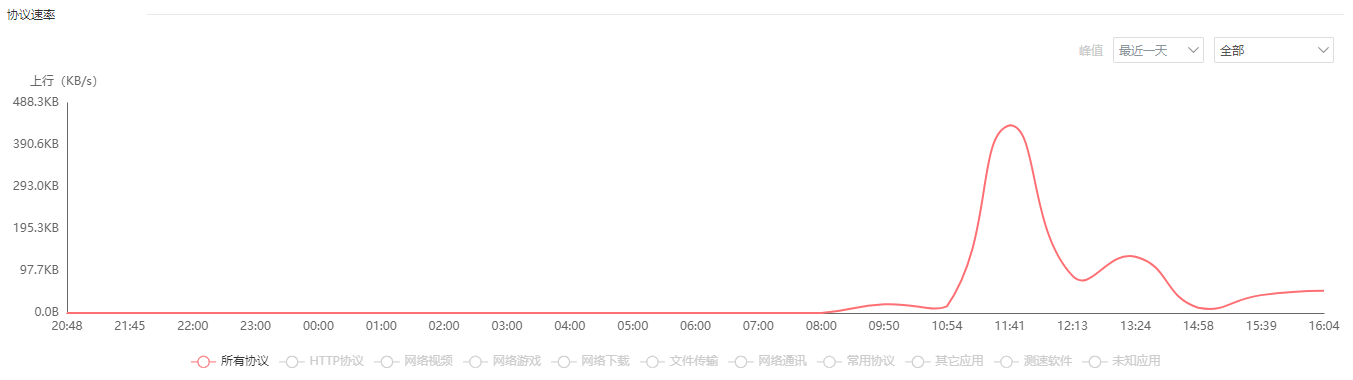Toggle the 所有协议 legend series marker
Image resolution: width=1353 pixels, height=380 pixels.
click(x=203, y=361)
